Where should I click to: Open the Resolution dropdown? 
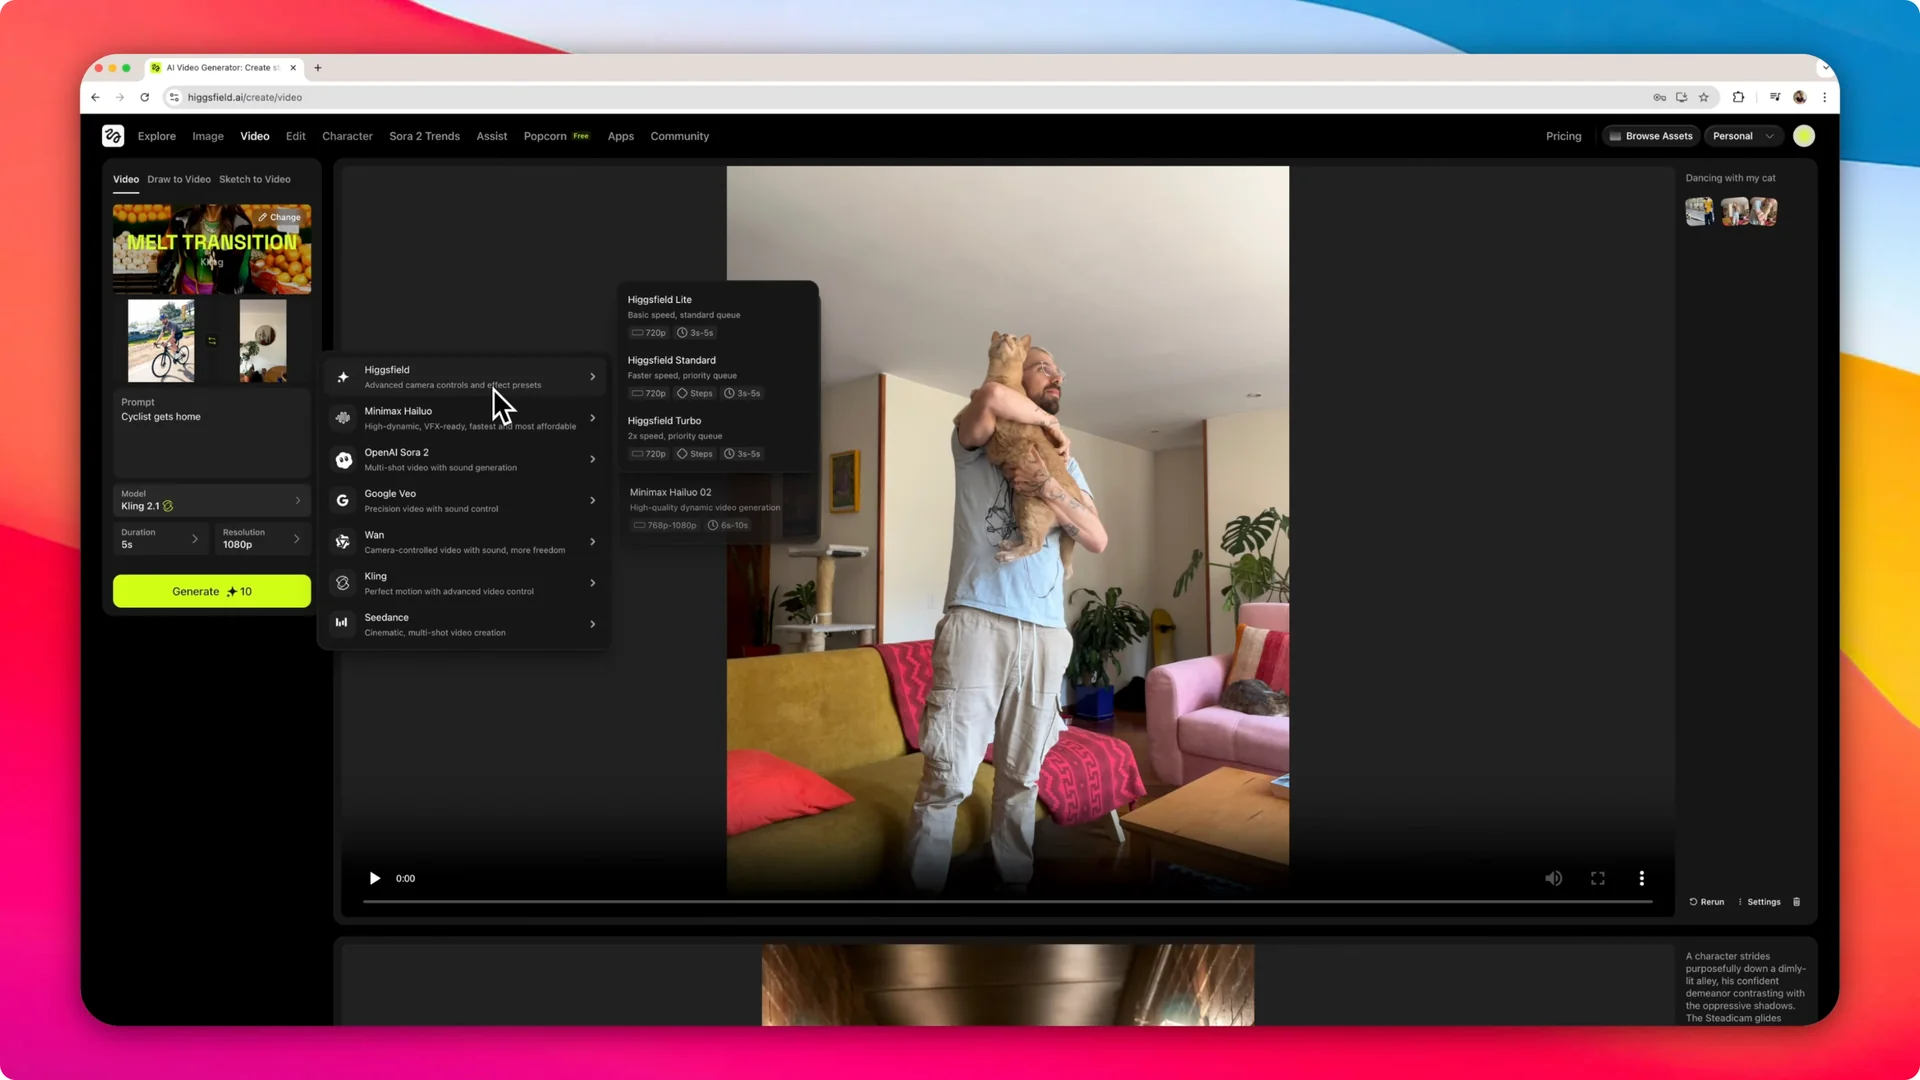262,539
